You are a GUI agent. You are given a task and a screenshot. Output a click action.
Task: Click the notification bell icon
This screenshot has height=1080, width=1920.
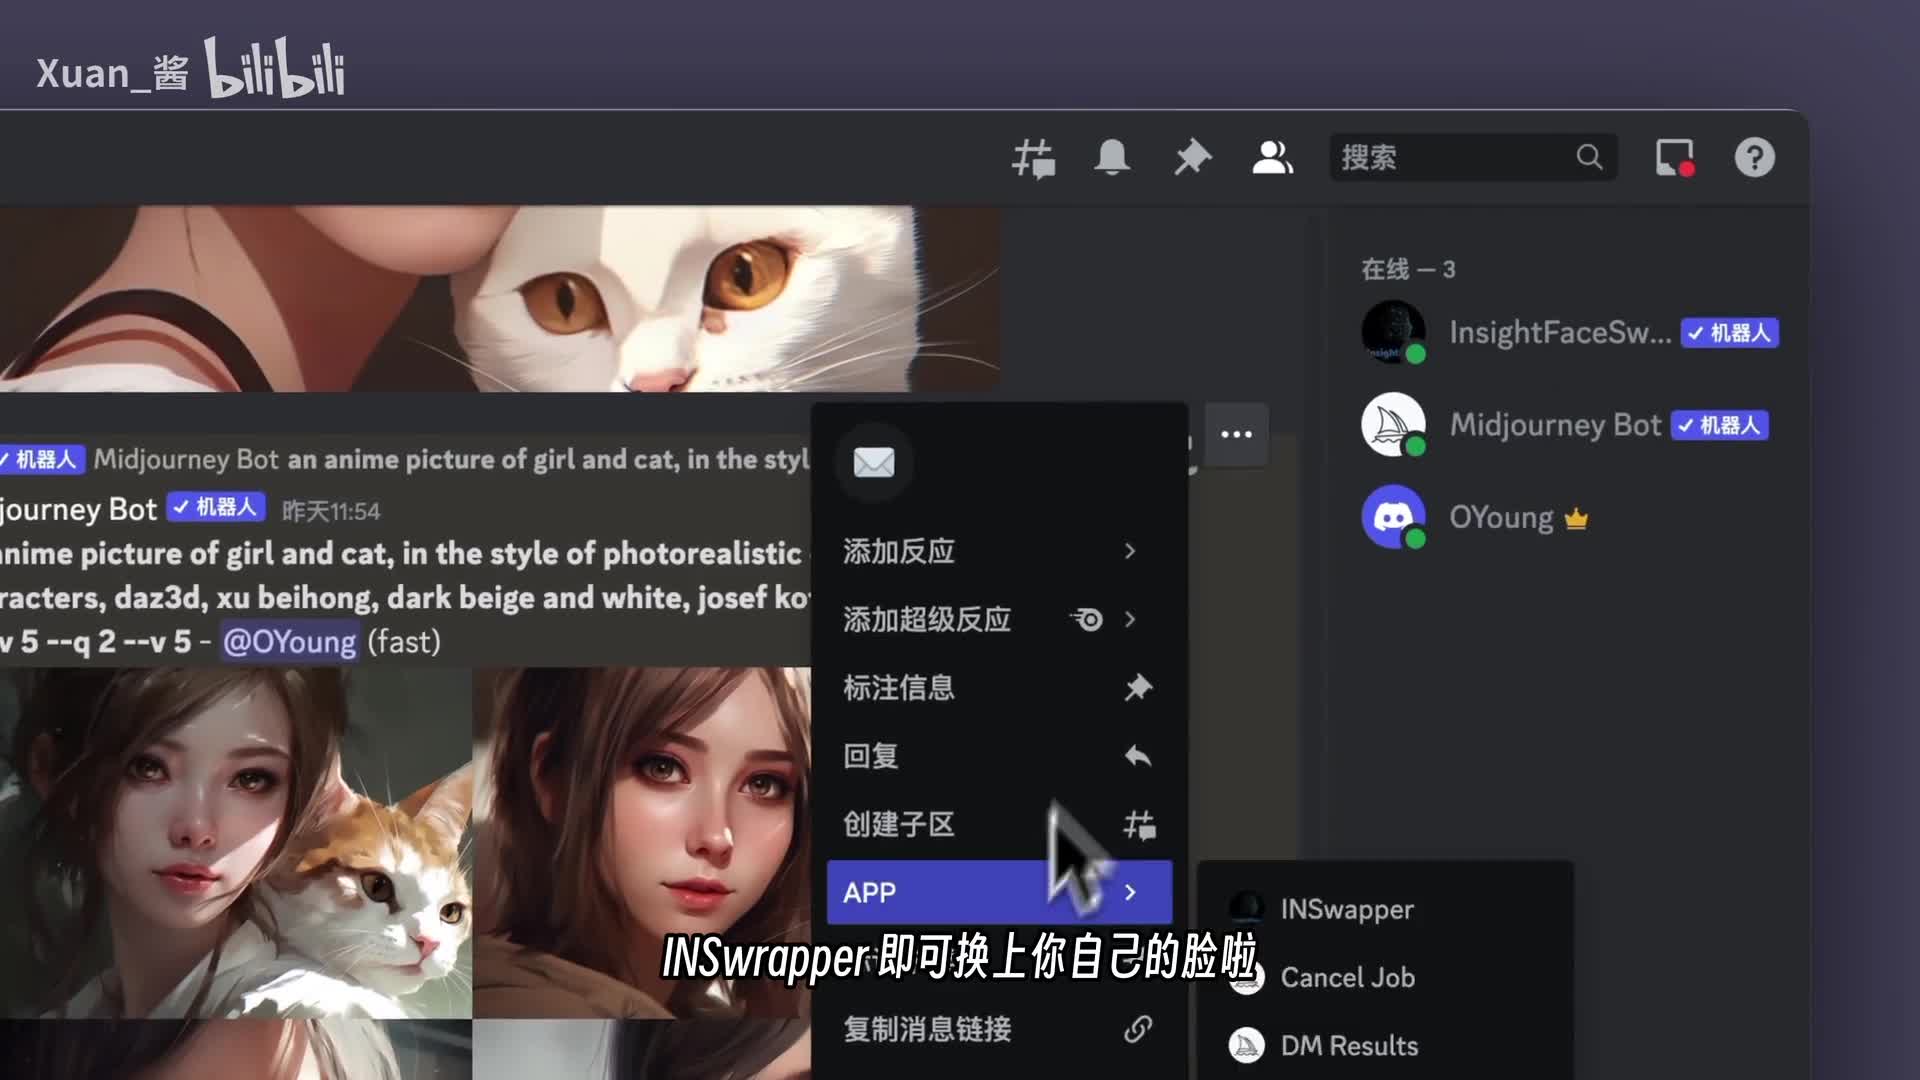pos(1112,158)
